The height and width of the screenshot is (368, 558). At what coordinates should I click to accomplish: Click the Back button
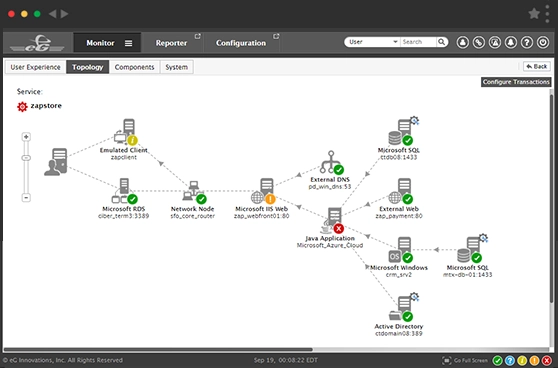[537, 67]
